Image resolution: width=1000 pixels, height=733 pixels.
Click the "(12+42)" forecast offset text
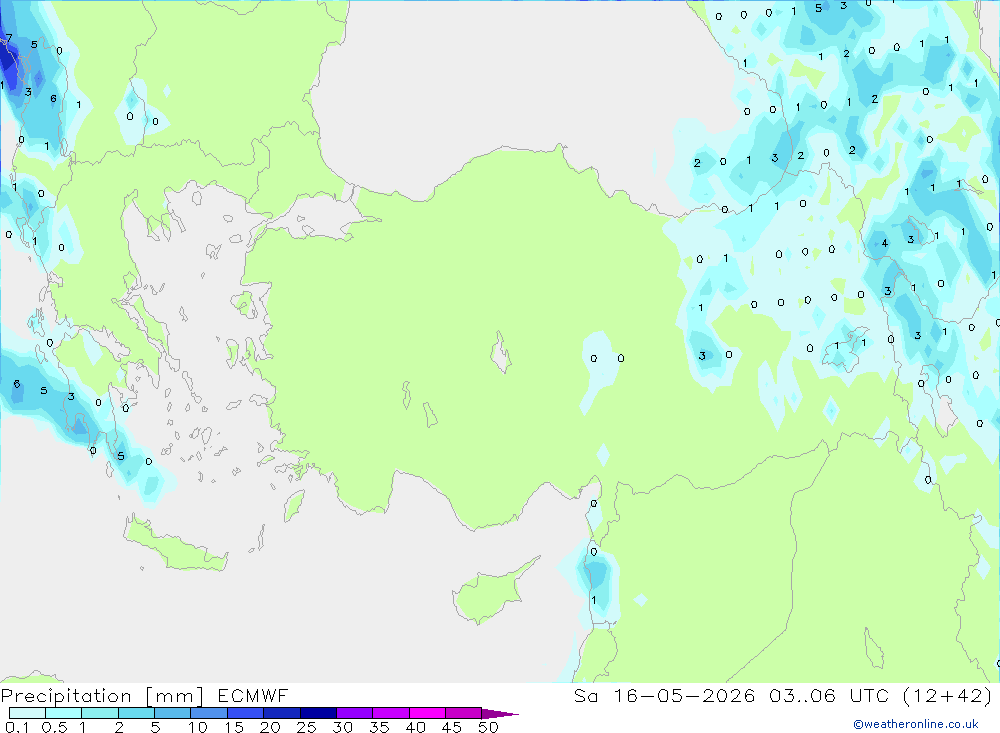pos(947,696)
